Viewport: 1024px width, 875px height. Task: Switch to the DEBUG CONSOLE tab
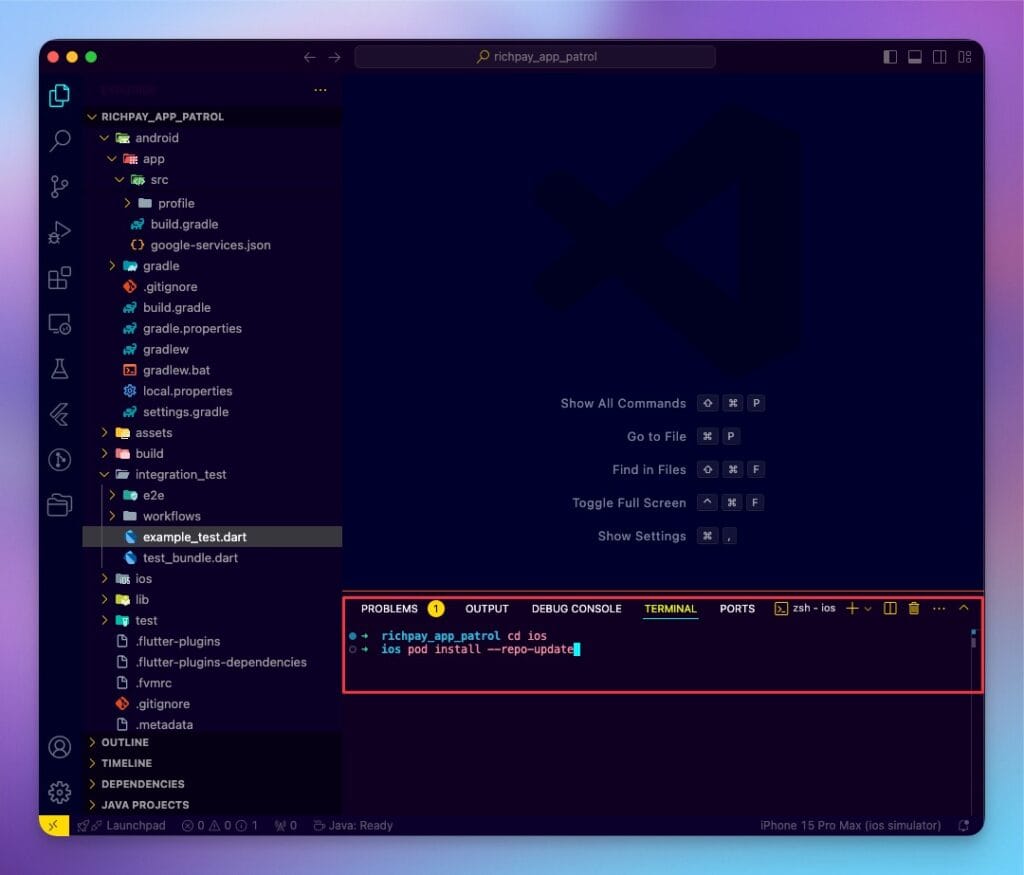[576, 609]
